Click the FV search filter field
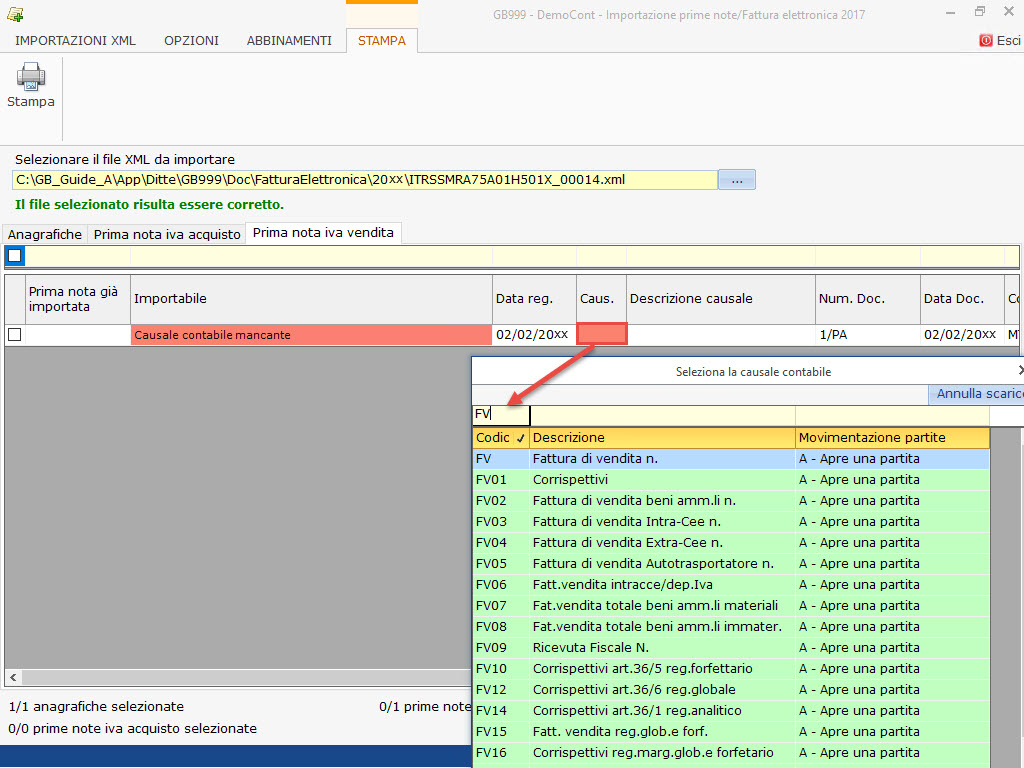Screen dimensions: 1024x768 coord(501,415)
